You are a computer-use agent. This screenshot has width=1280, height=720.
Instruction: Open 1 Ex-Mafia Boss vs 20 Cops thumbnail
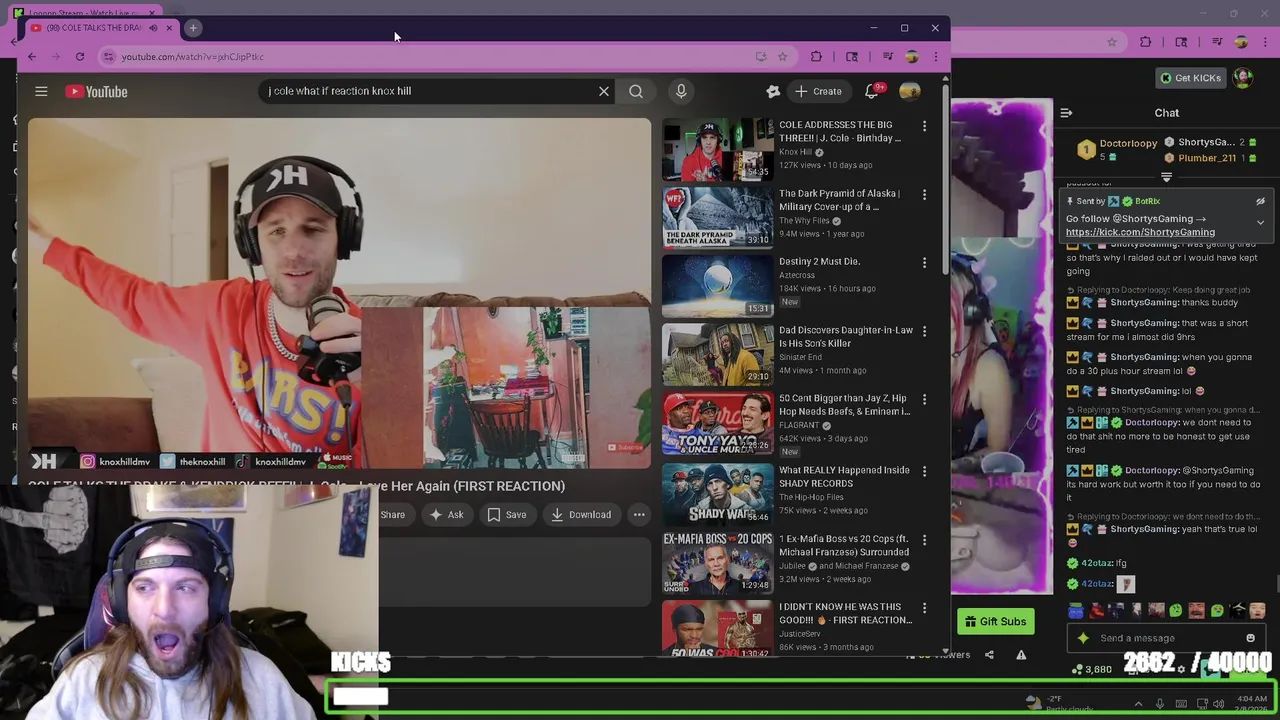point(717,562)
